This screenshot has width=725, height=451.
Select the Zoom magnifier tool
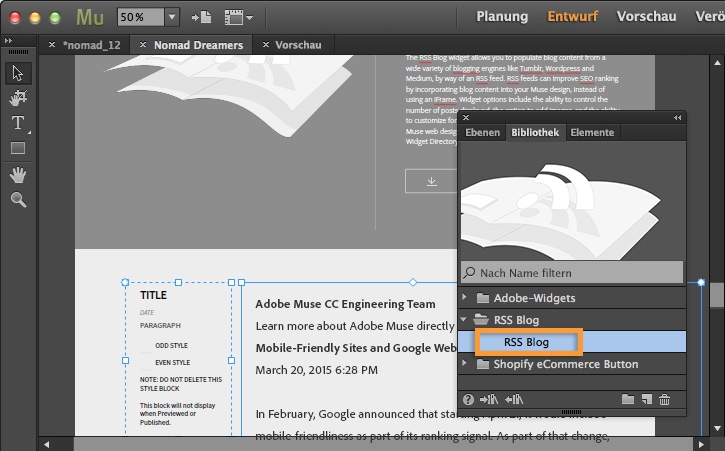tap(18, 199)
